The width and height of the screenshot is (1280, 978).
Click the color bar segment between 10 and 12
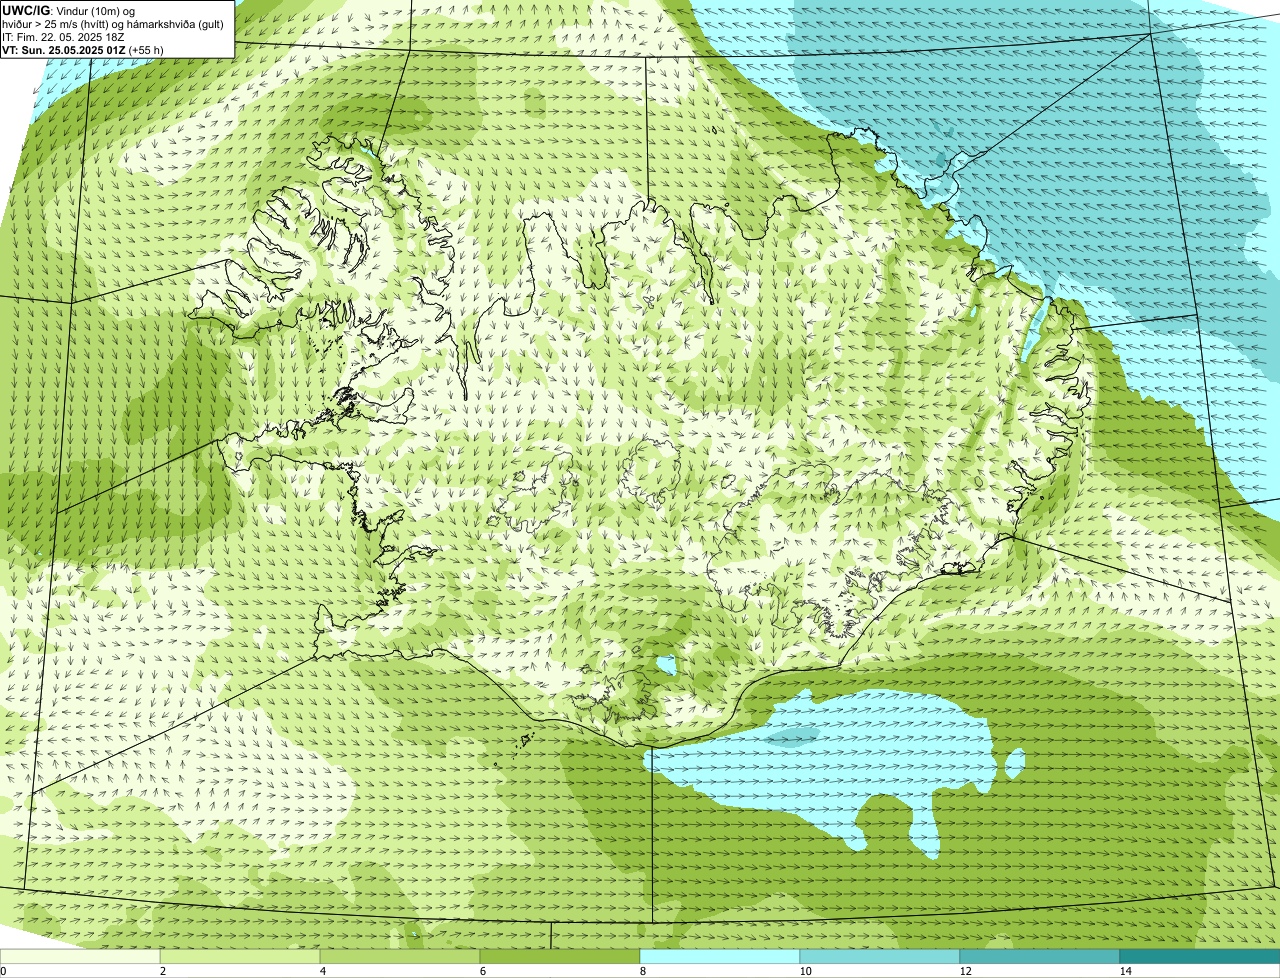[880, 957]
